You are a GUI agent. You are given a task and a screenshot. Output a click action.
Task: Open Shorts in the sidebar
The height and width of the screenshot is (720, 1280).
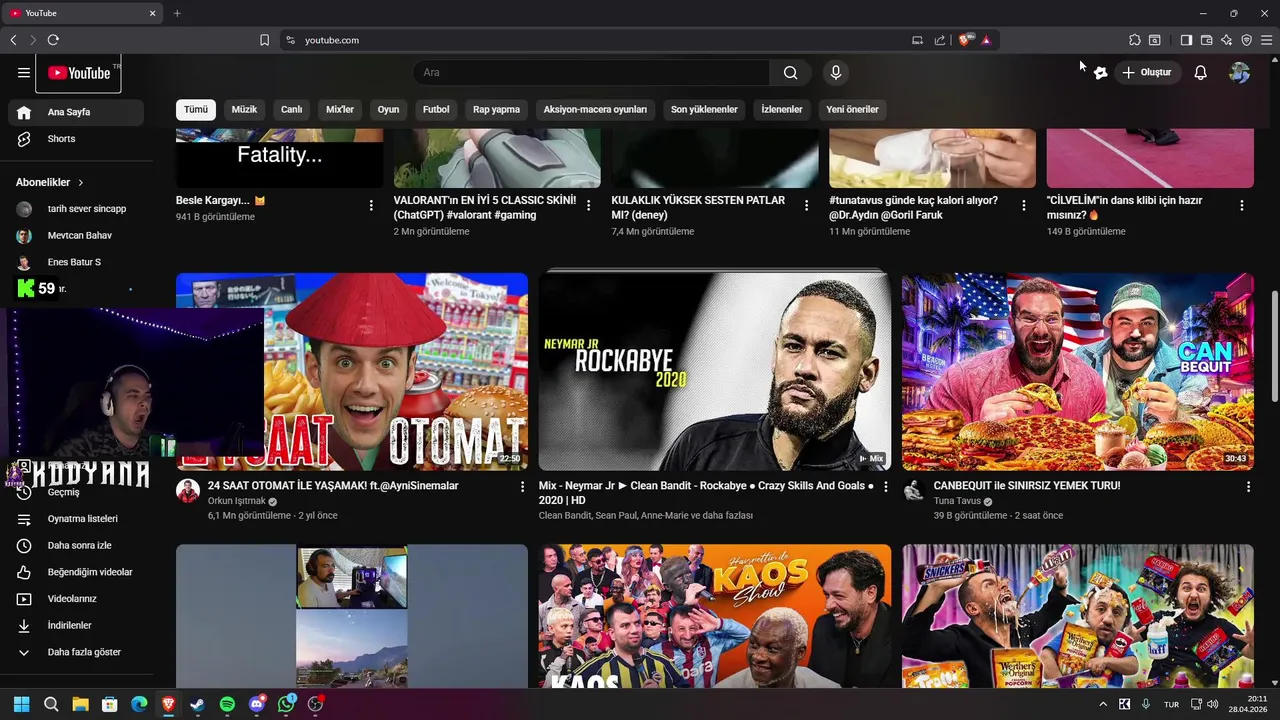[x=76, y=139]
